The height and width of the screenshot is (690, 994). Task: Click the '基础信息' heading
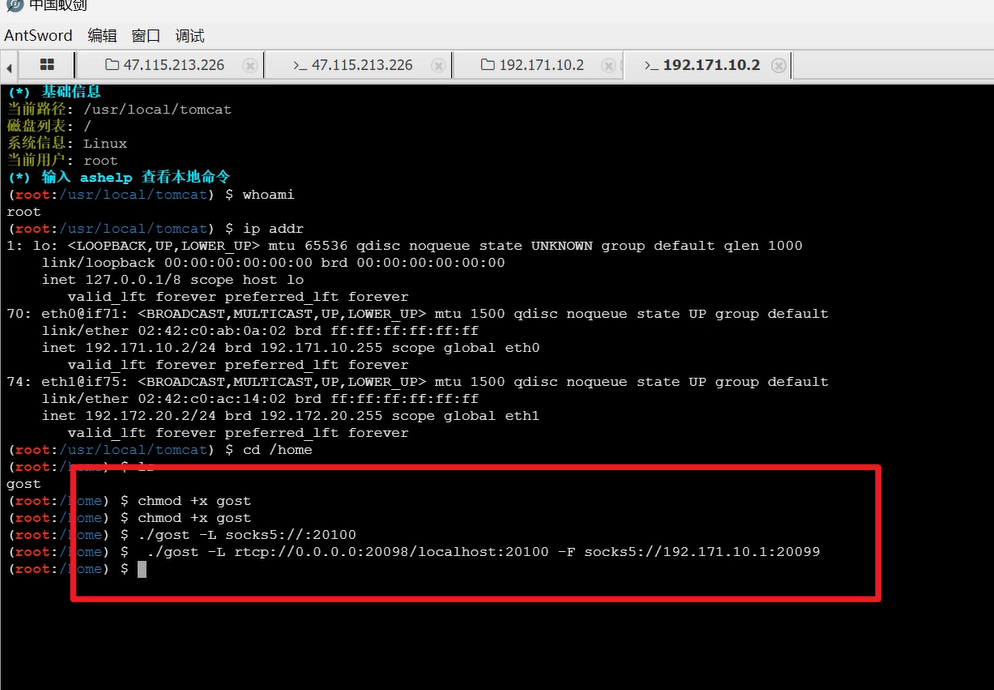point(71,91)
